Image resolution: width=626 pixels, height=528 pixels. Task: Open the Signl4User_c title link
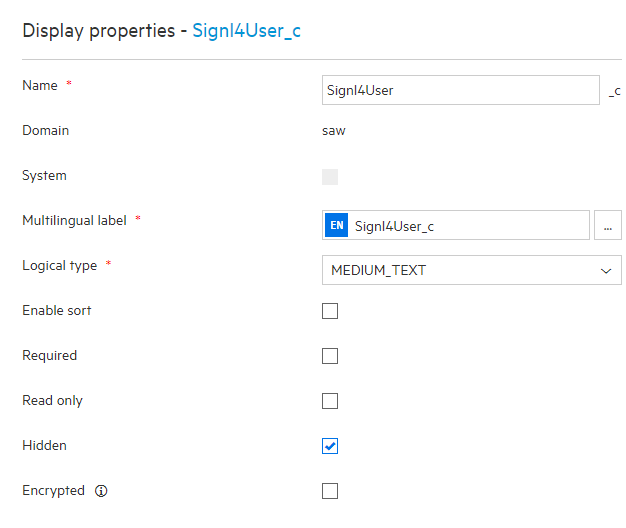(x=246, y=31)
